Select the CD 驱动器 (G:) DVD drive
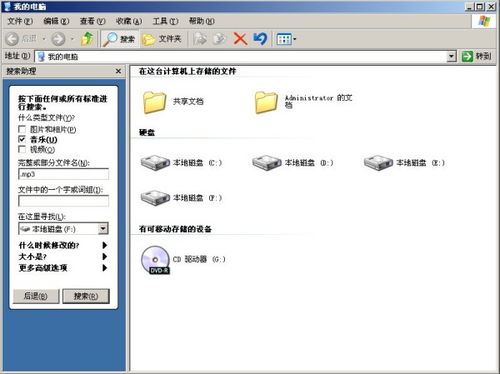Screen dimensions: 500x374 coord(183,260)
